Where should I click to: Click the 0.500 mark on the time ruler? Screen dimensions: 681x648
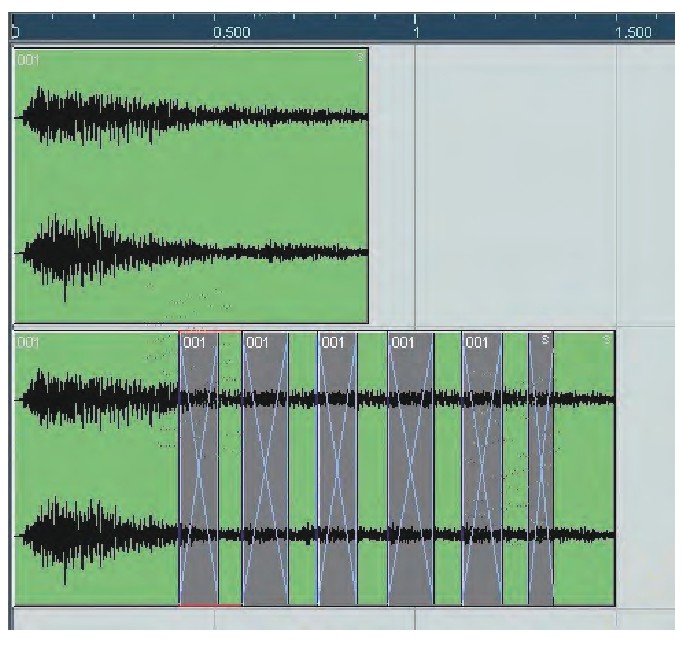231,33
